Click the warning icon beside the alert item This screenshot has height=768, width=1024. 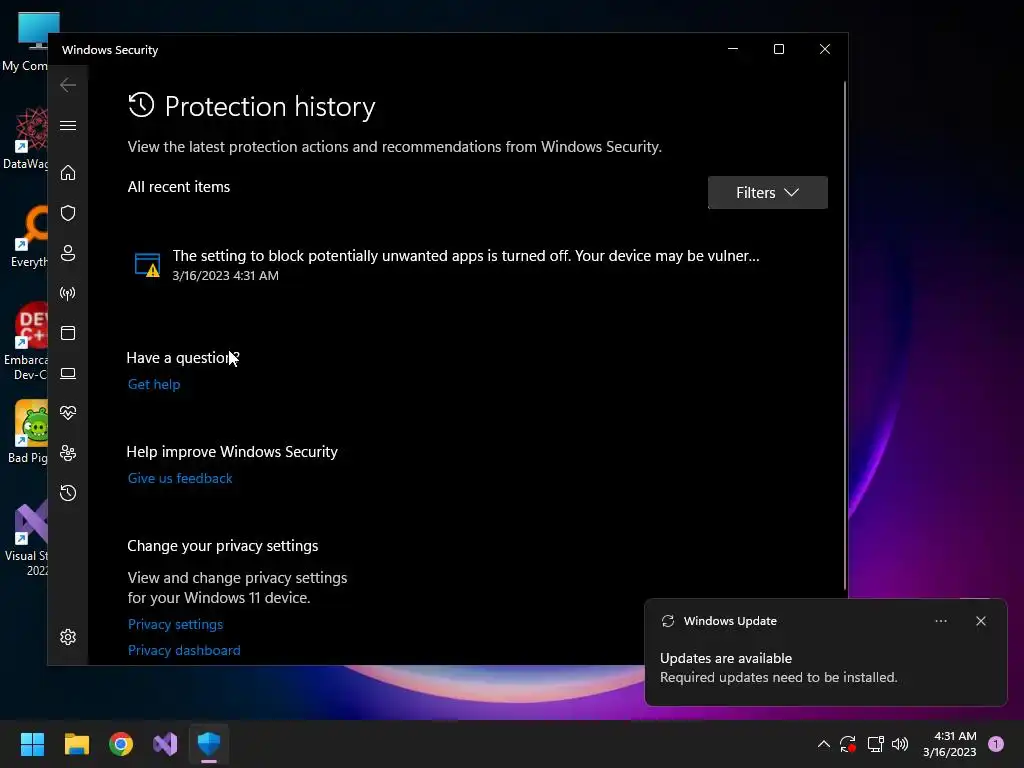point(148,264)
